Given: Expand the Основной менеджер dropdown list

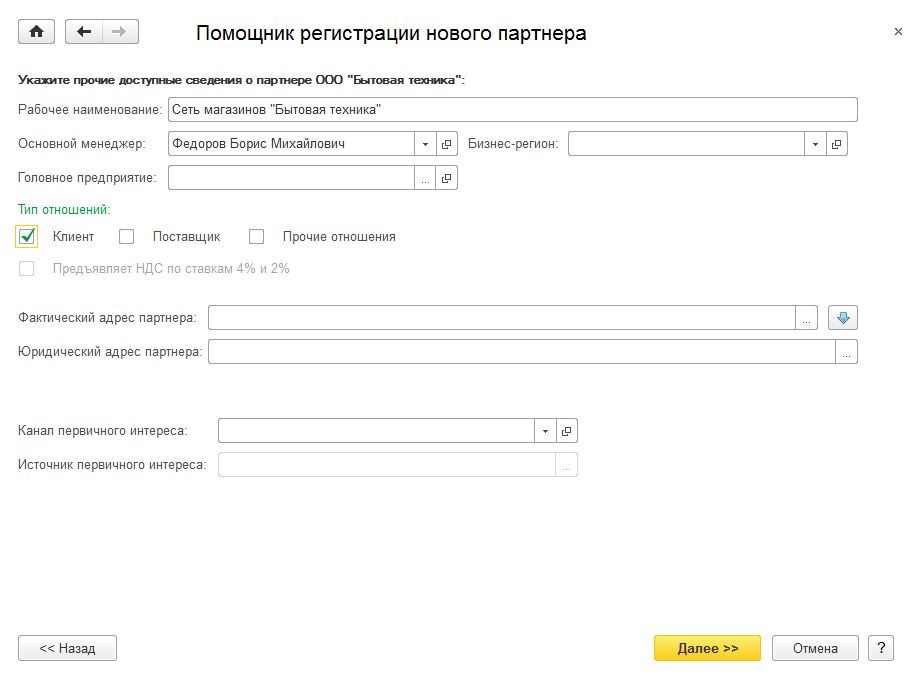Looking at the screenshot, I should click(425, 144).
